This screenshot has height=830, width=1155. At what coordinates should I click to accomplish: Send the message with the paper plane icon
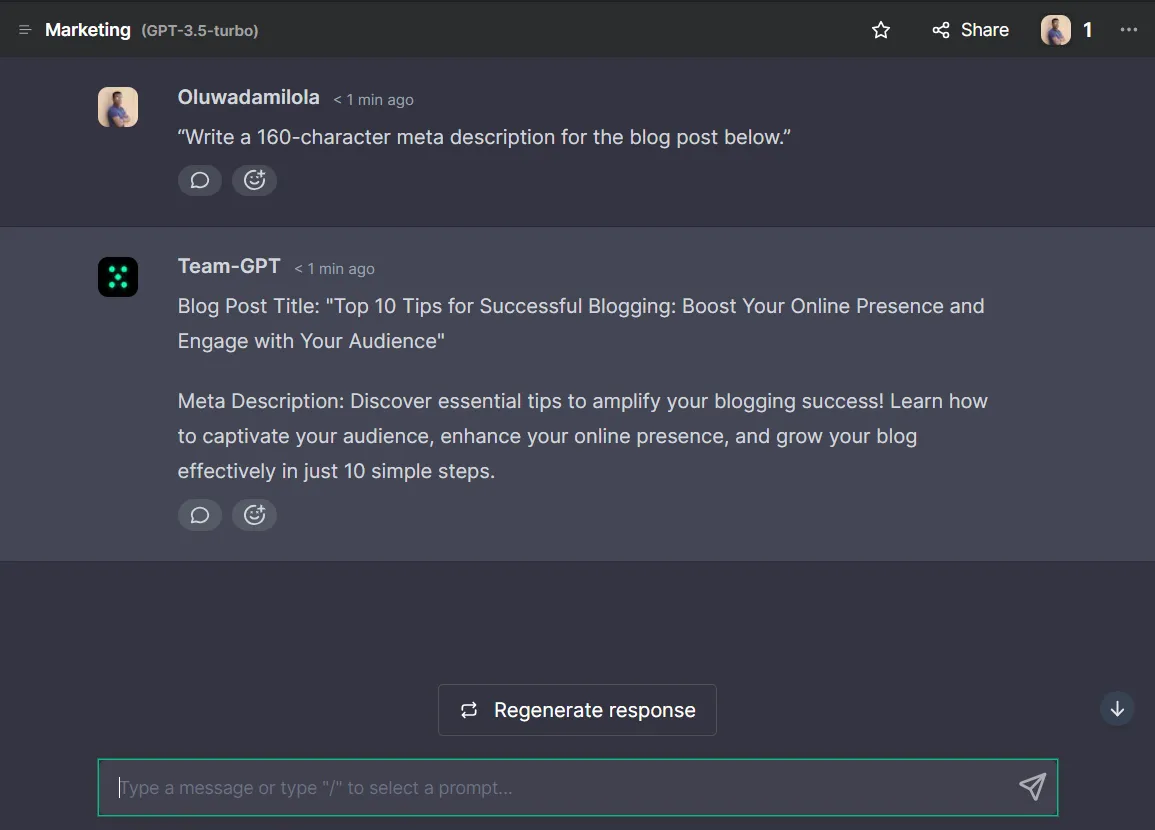[x=1032, y=787]
